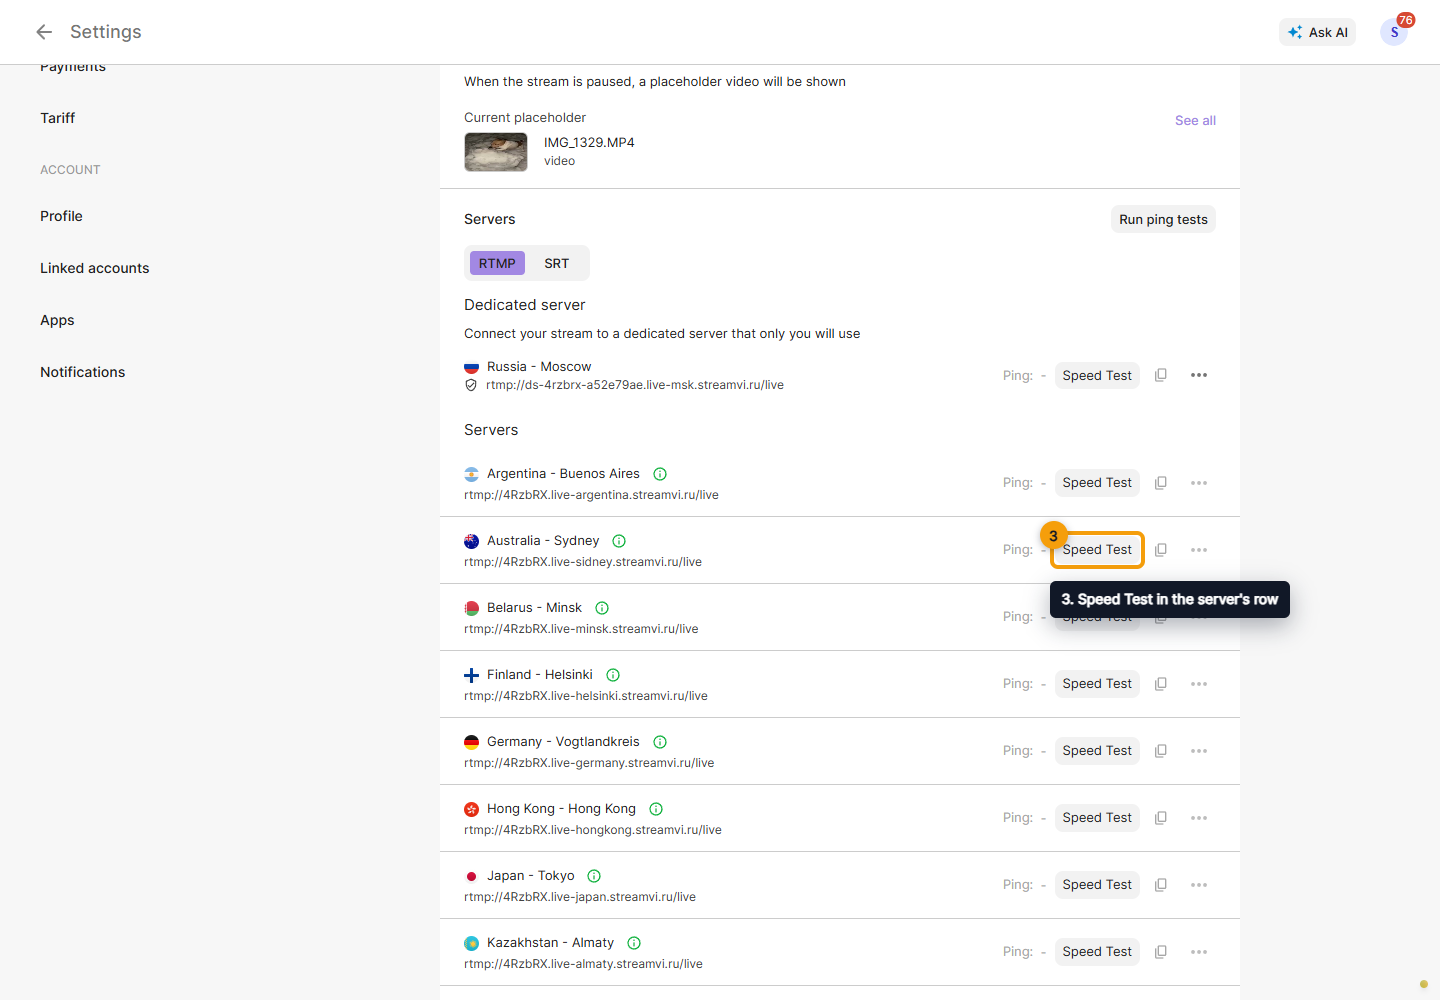The width and height of the screenshot is (1440, 1000).
Task: Run Speed Test for Germany - Vogtlandkreis
Action: pos(1097,751)
